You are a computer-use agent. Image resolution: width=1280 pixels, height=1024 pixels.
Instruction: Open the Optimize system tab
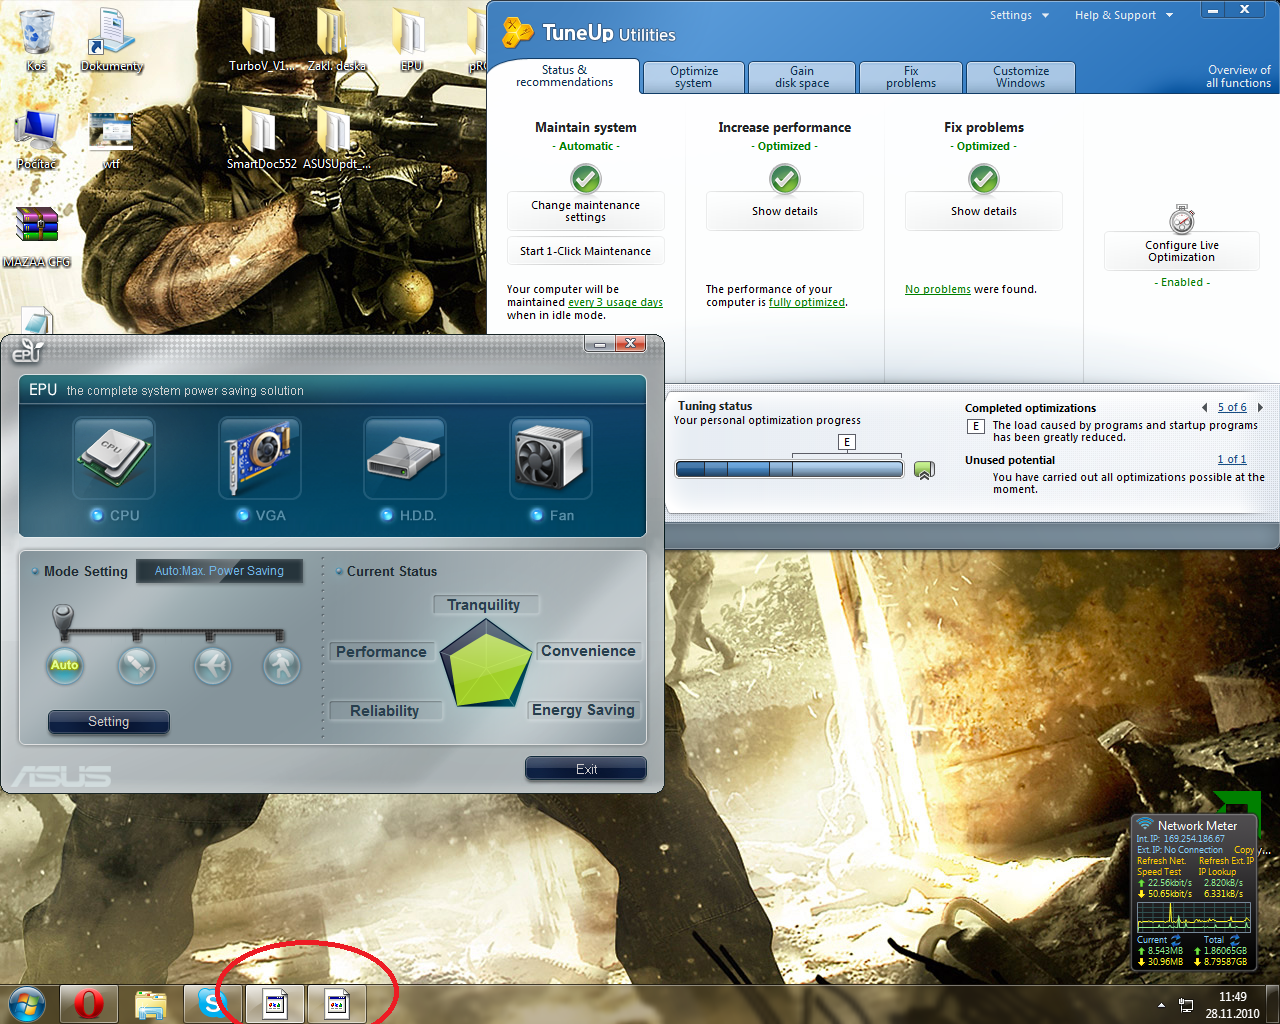[x=694, y=77]
